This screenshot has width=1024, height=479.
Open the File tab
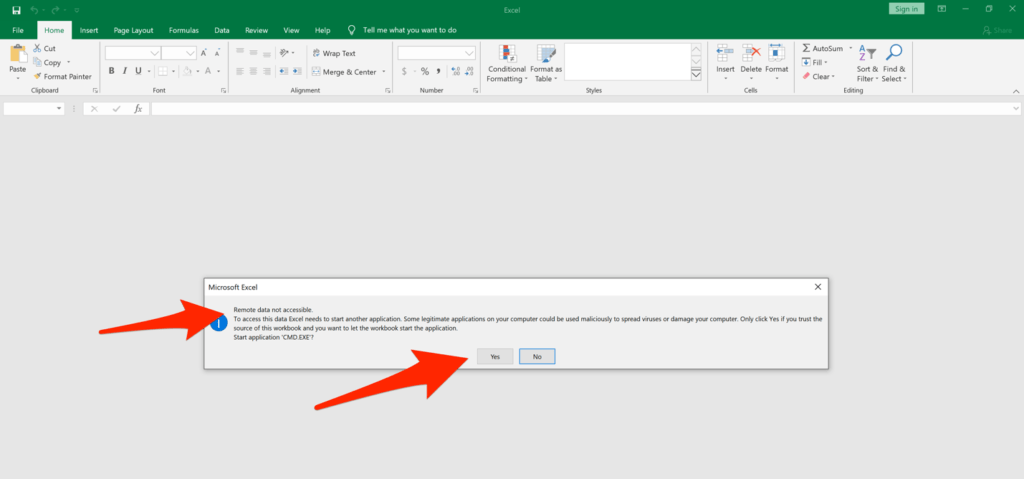point(18,30)
